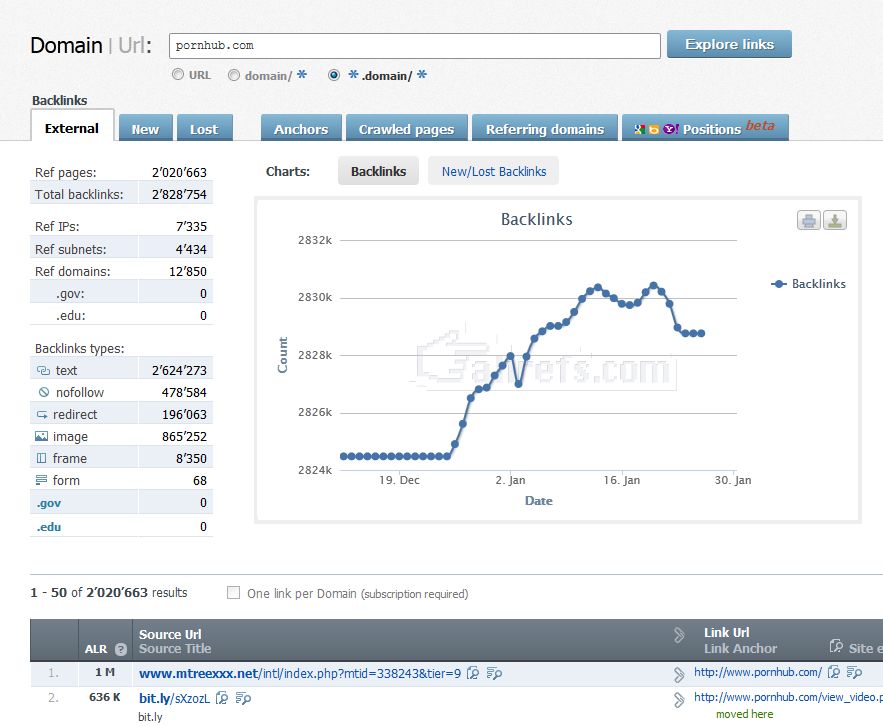The height and width of the screenshot is (726, 883).
Task: Click the image count 865'252
Action: [x=184, y=437]
